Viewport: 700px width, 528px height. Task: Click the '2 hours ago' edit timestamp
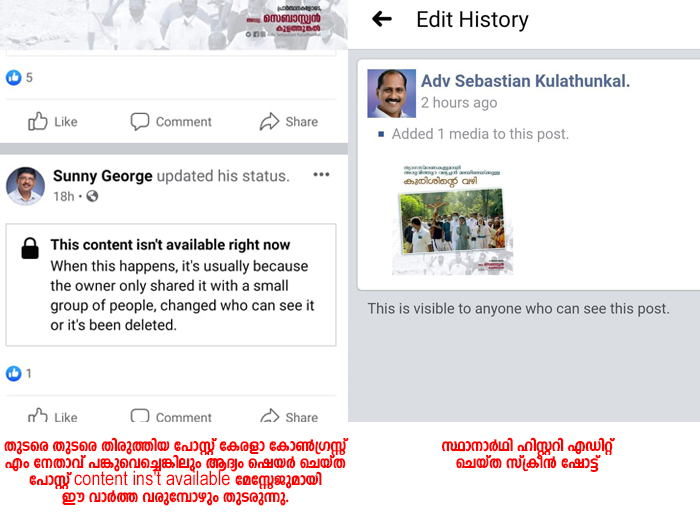[459, 103]
